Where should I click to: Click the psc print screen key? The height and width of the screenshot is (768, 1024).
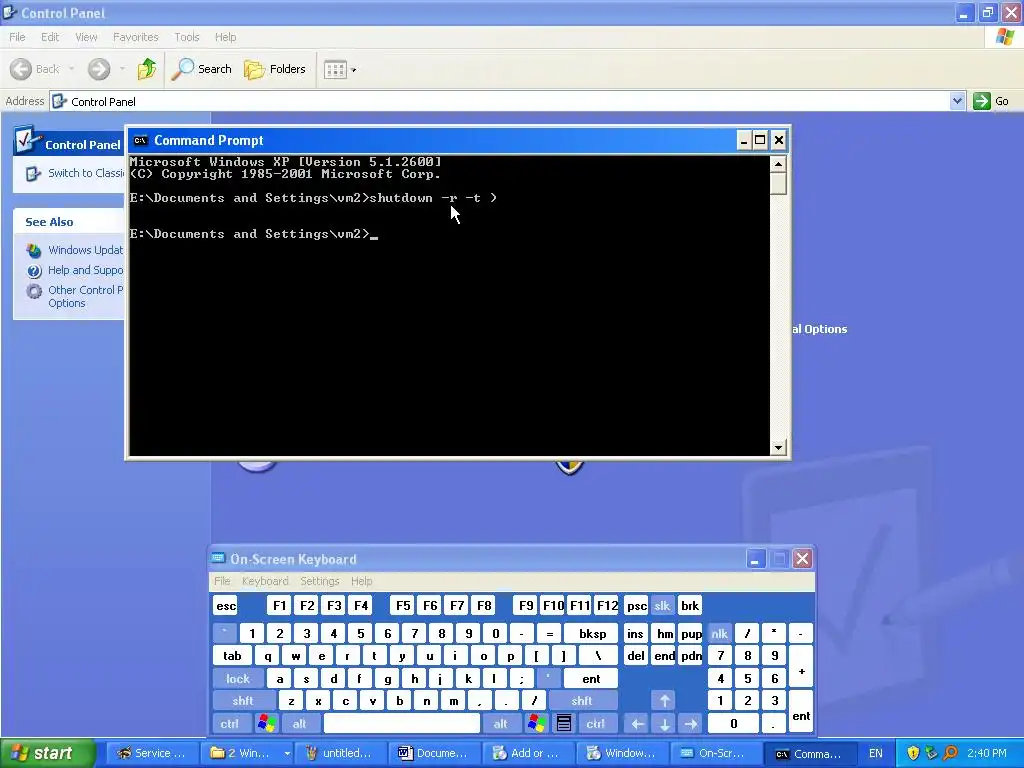click(x=637, y=606)
